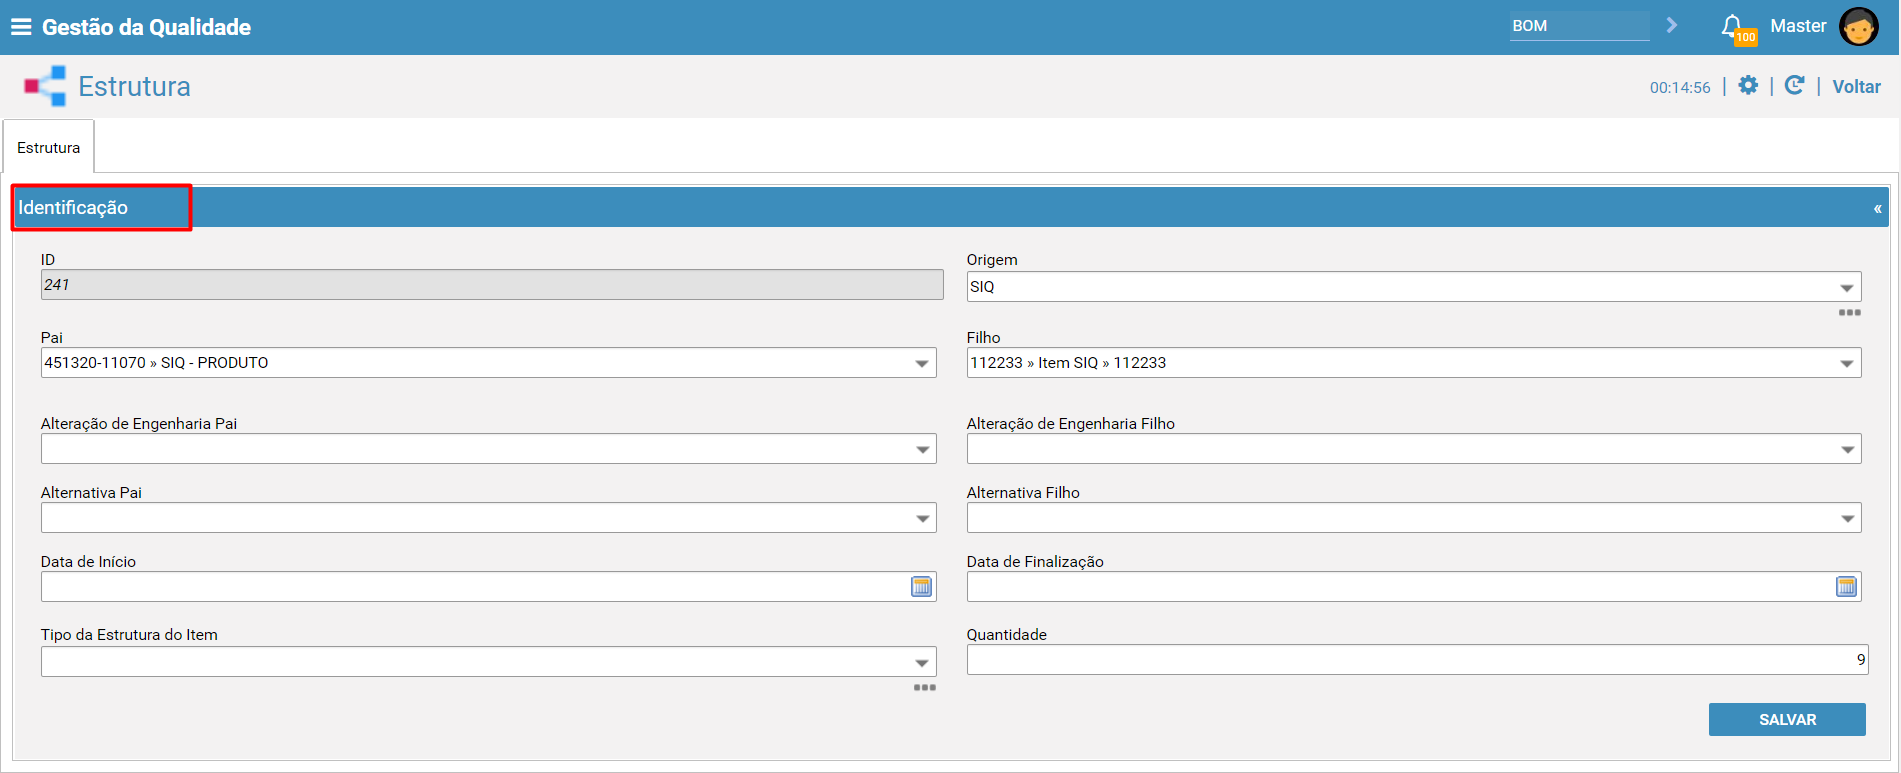Collapse the Identificação panel
1901x773 pixels.
tap(1878, 209)
